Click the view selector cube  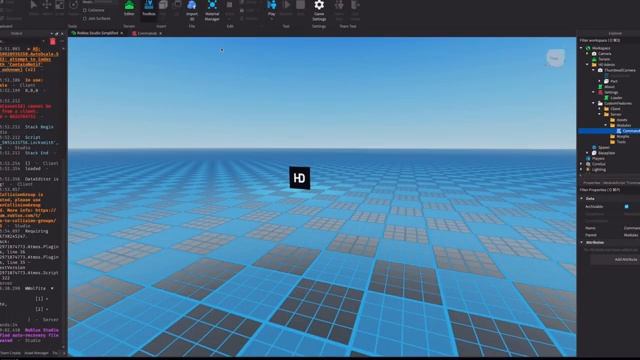(x=555, y=58)
